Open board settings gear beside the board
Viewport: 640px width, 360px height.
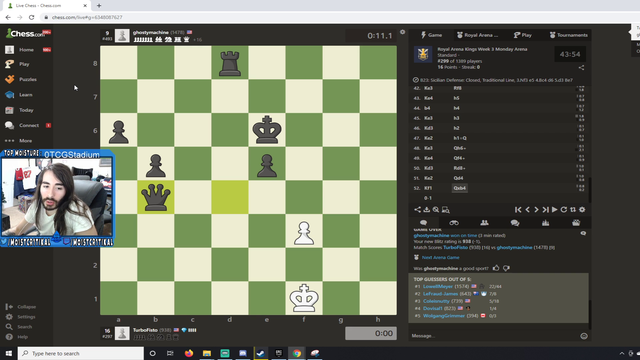click(x=402, y=32)
